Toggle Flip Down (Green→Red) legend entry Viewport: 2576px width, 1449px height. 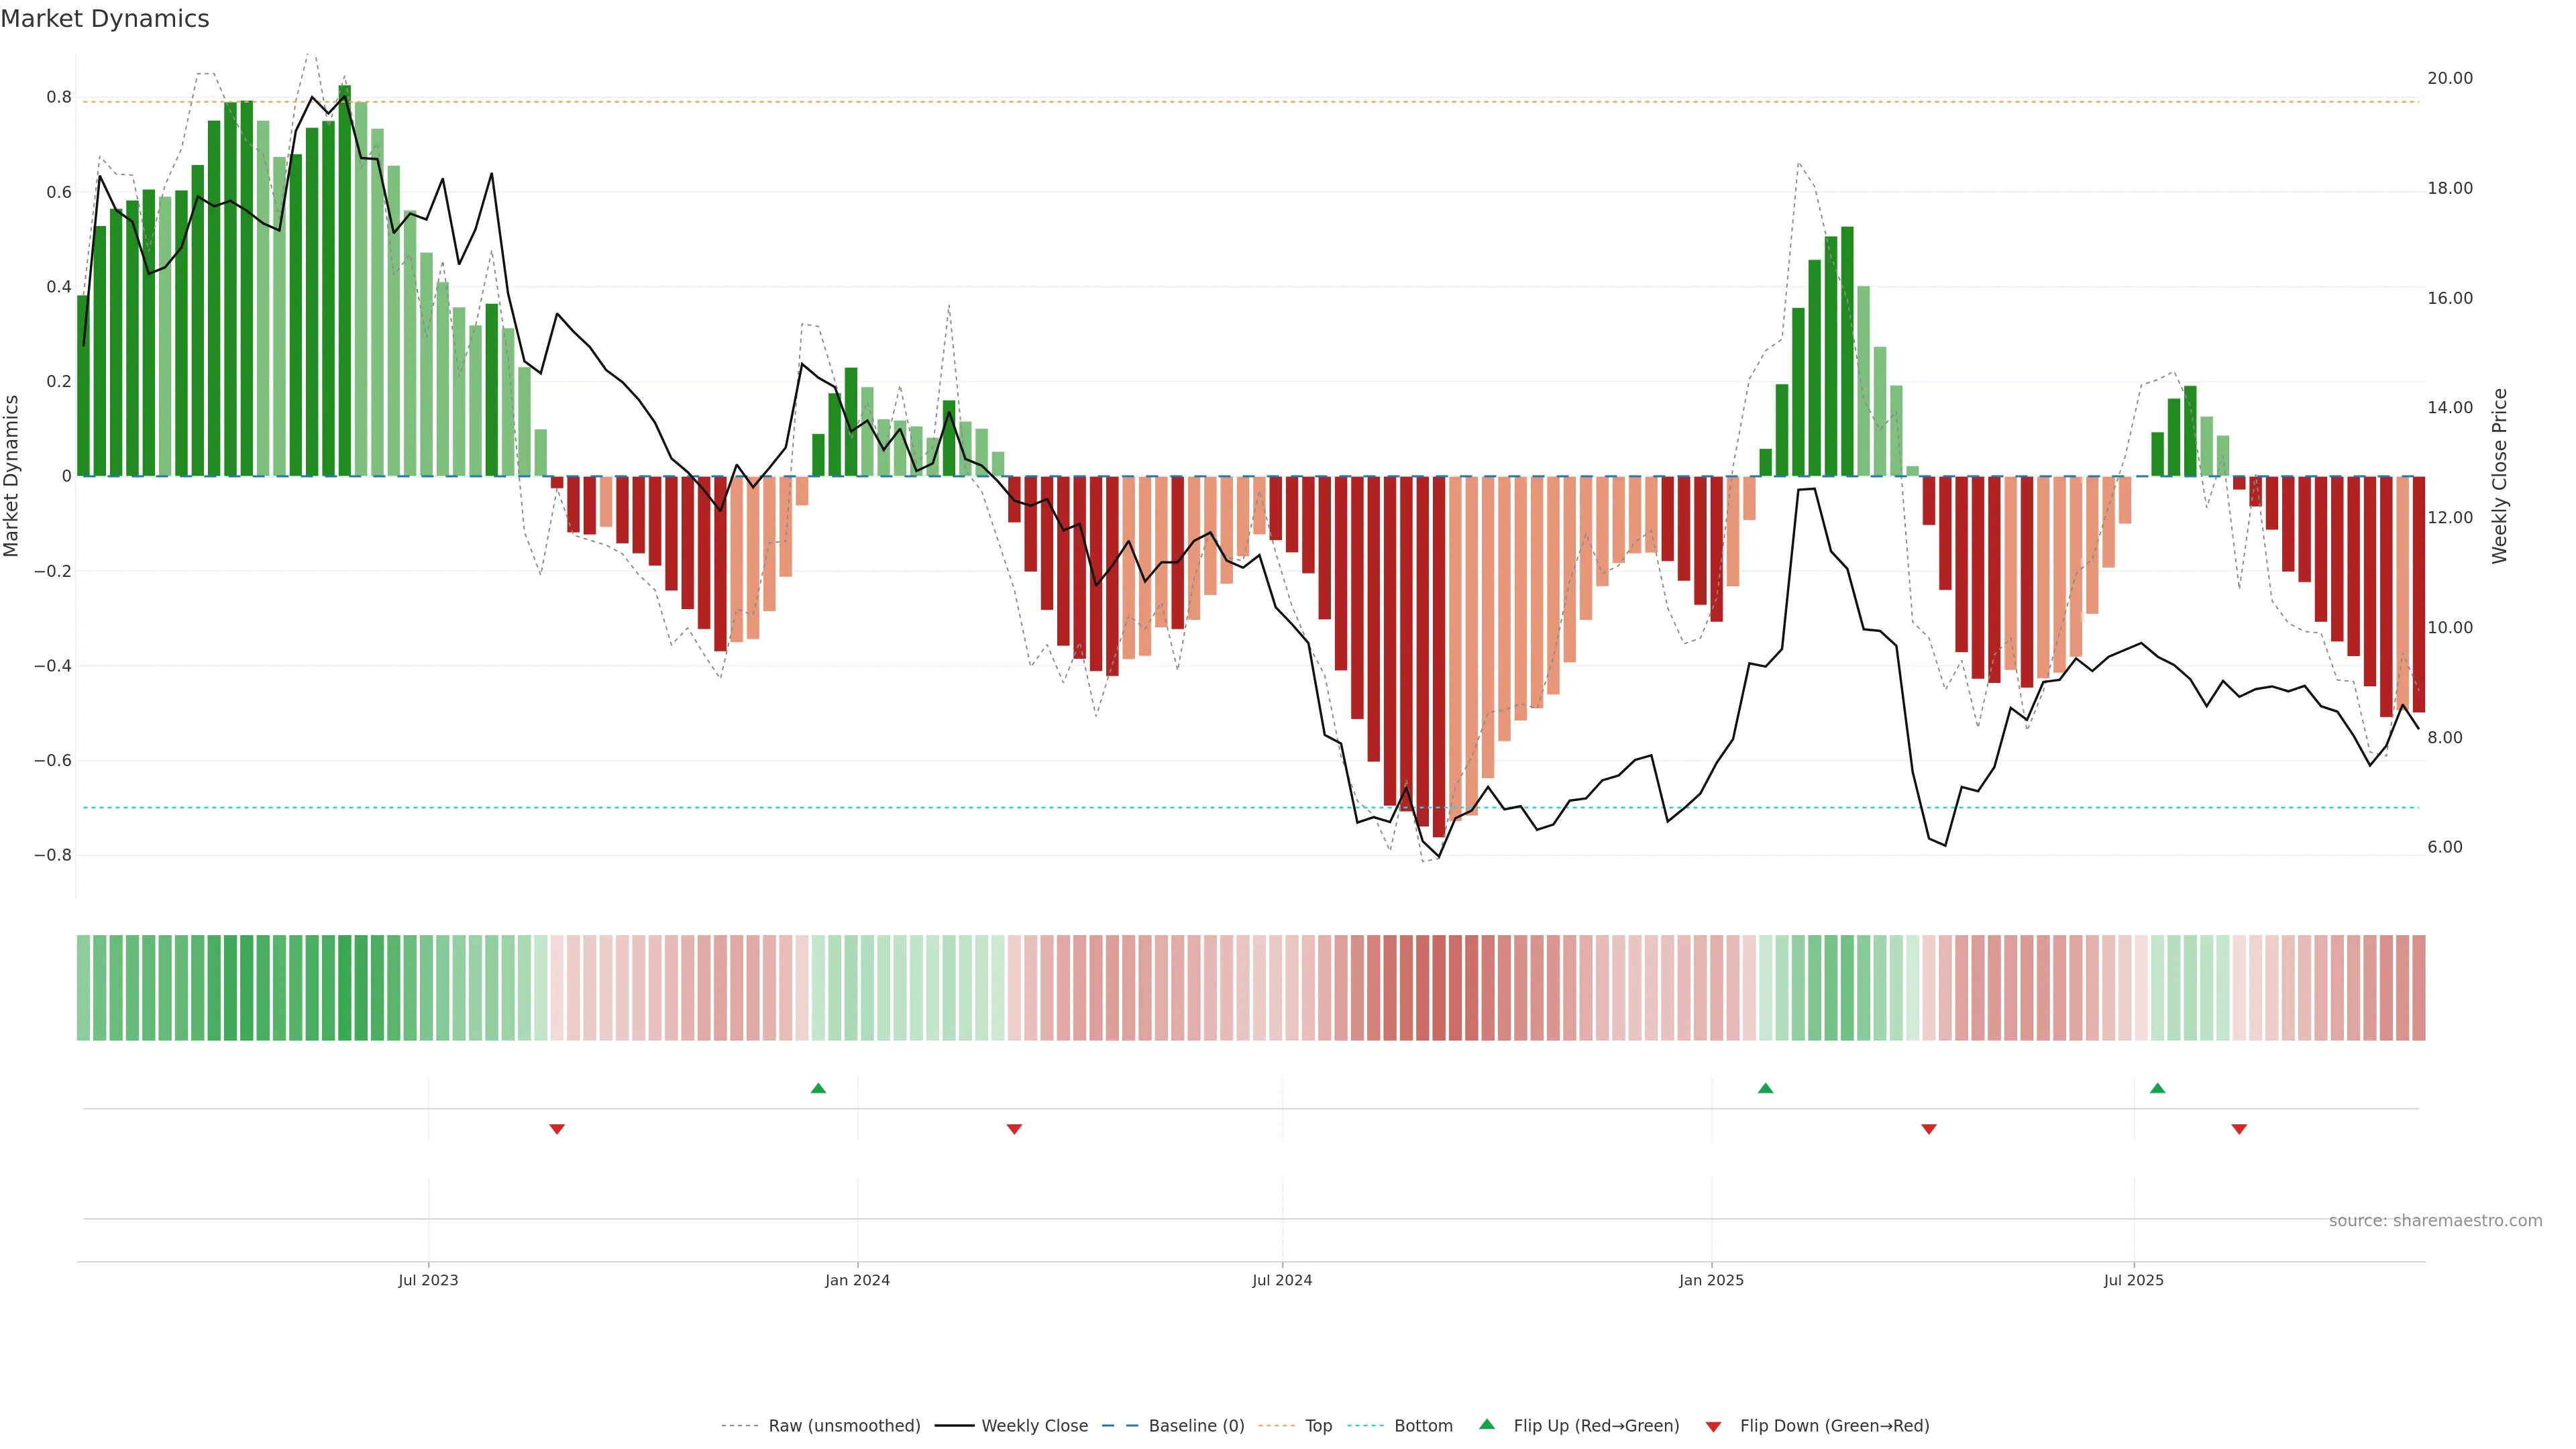click(x=1834, y=1426)
